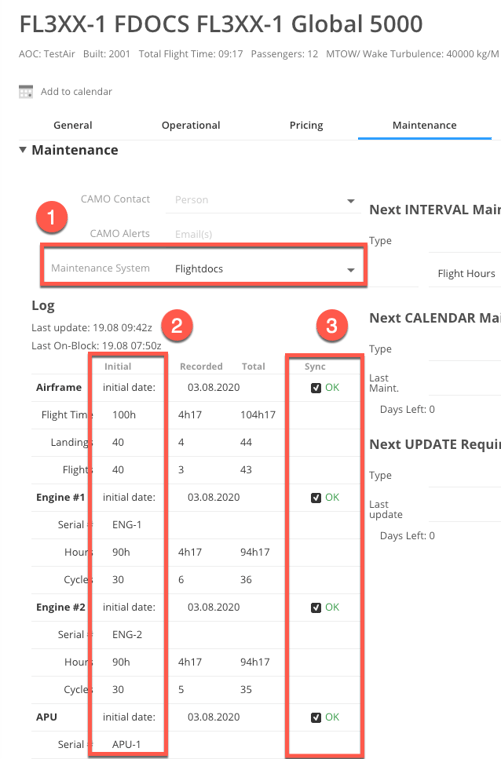
Task: Click the Sync column header
Action: (x=315, y=367)
